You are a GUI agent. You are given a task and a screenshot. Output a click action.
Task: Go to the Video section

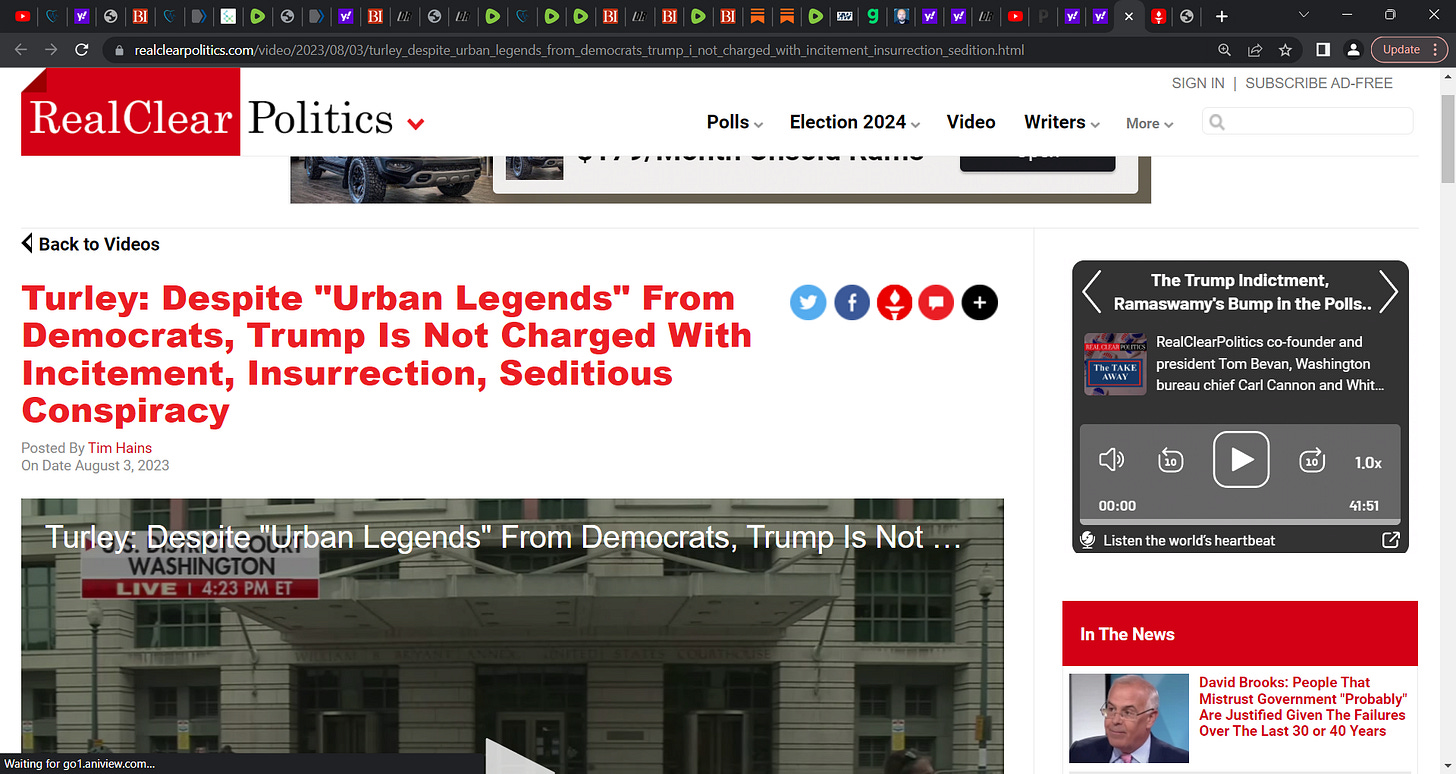(x=971, y=122)
